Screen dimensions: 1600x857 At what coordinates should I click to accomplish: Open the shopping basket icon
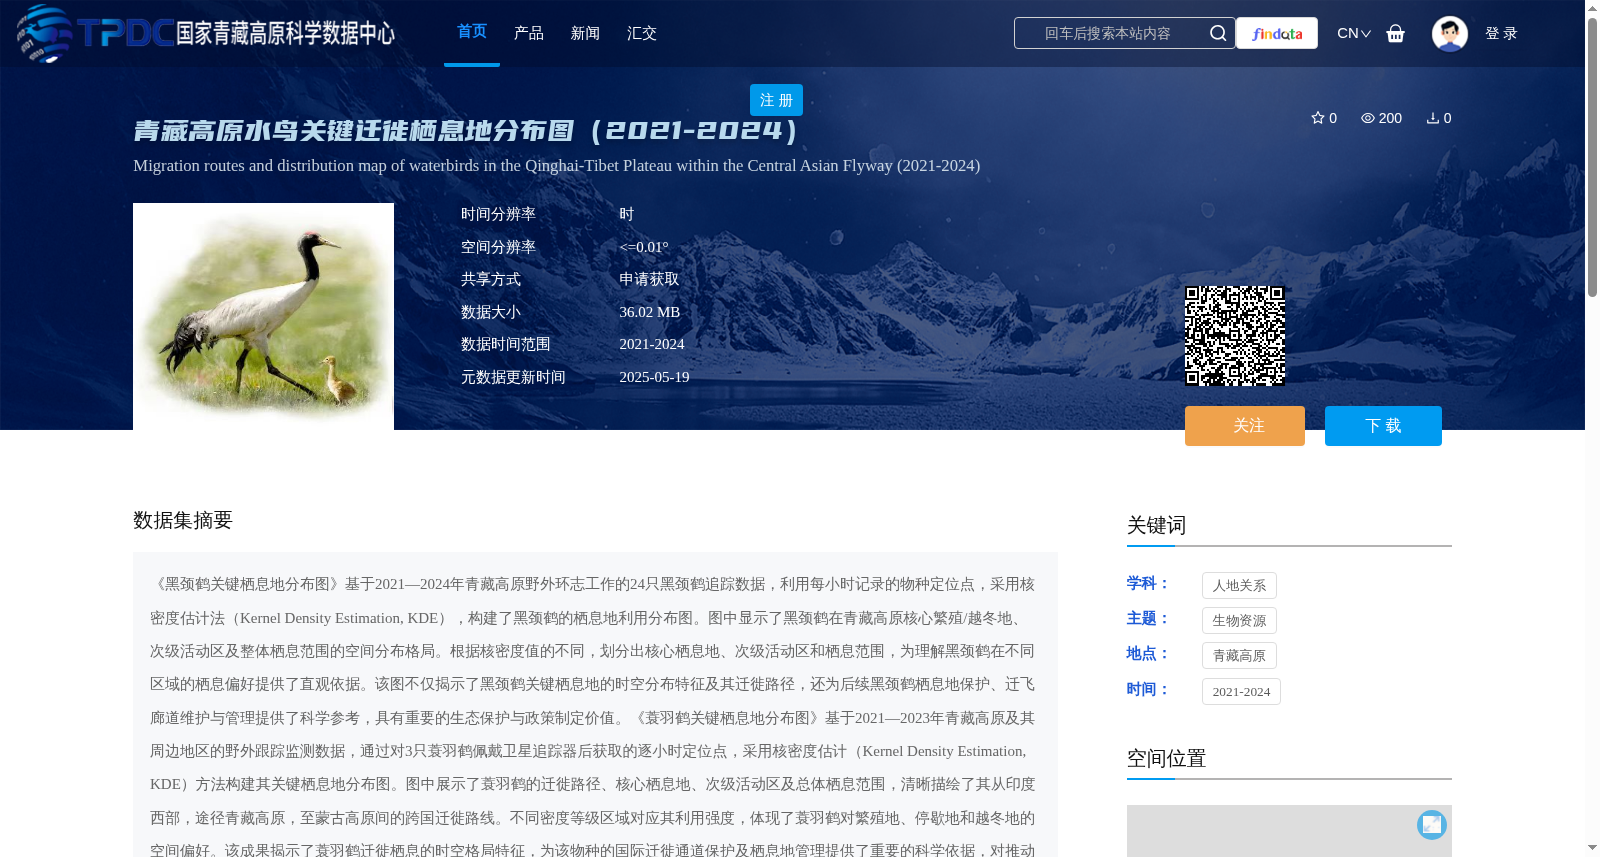pyautogui.click(x=1396, y=33)
